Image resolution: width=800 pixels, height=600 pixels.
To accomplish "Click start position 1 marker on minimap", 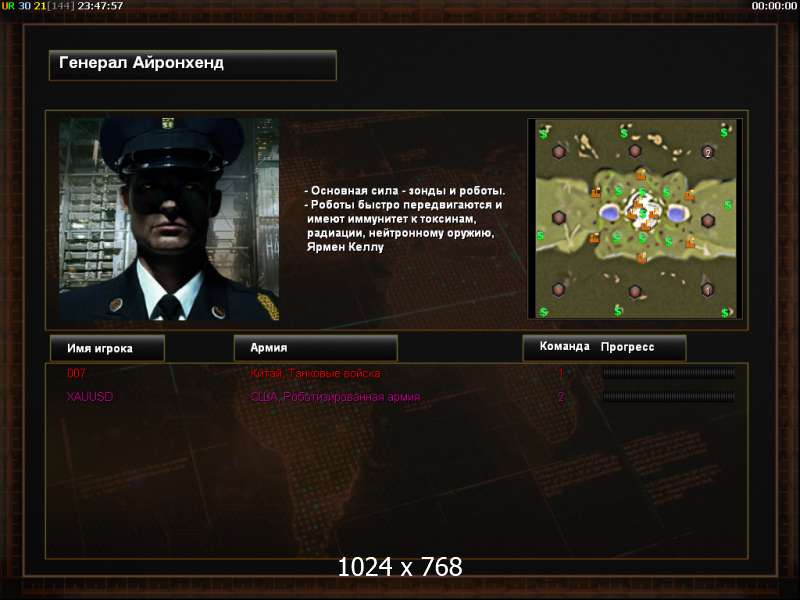I will [x=707, y=290].
